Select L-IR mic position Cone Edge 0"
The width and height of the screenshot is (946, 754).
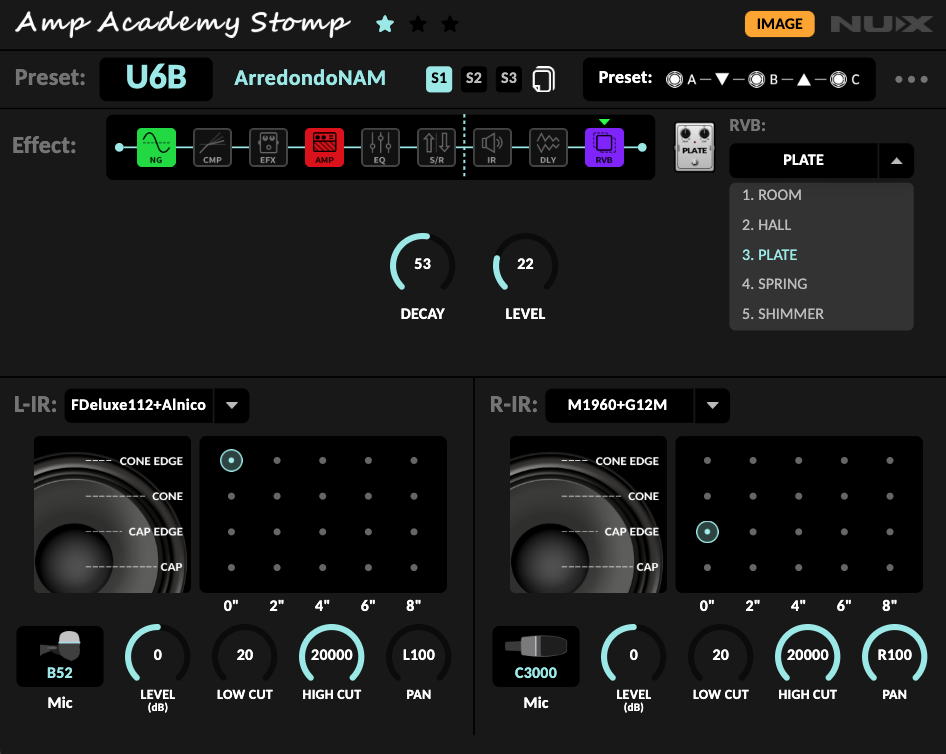click(x=231, y=461)
